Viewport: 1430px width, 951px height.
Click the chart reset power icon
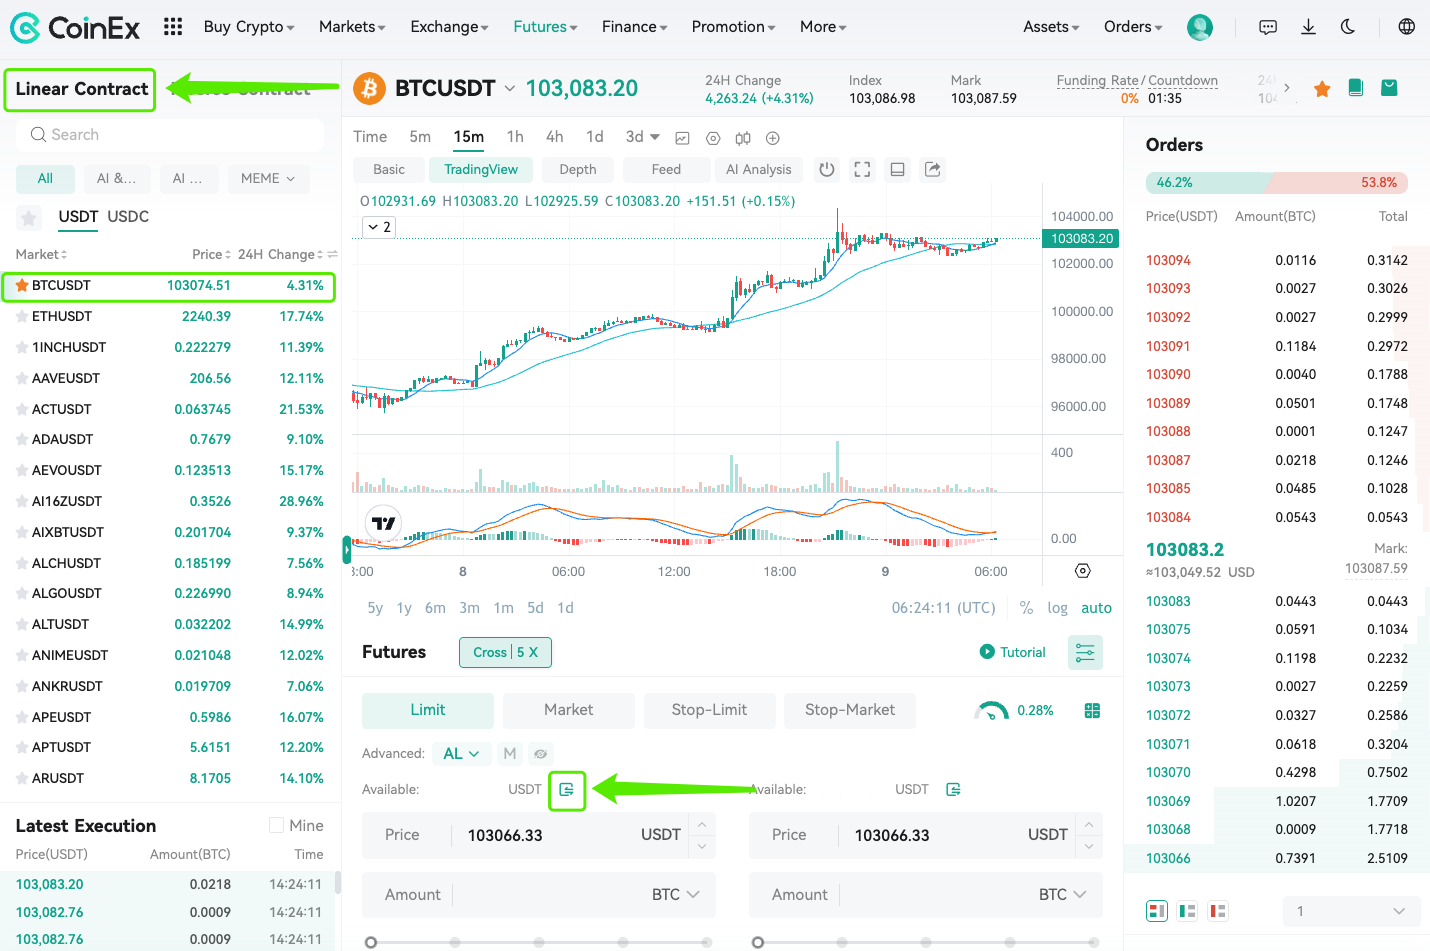pos(827,170)
